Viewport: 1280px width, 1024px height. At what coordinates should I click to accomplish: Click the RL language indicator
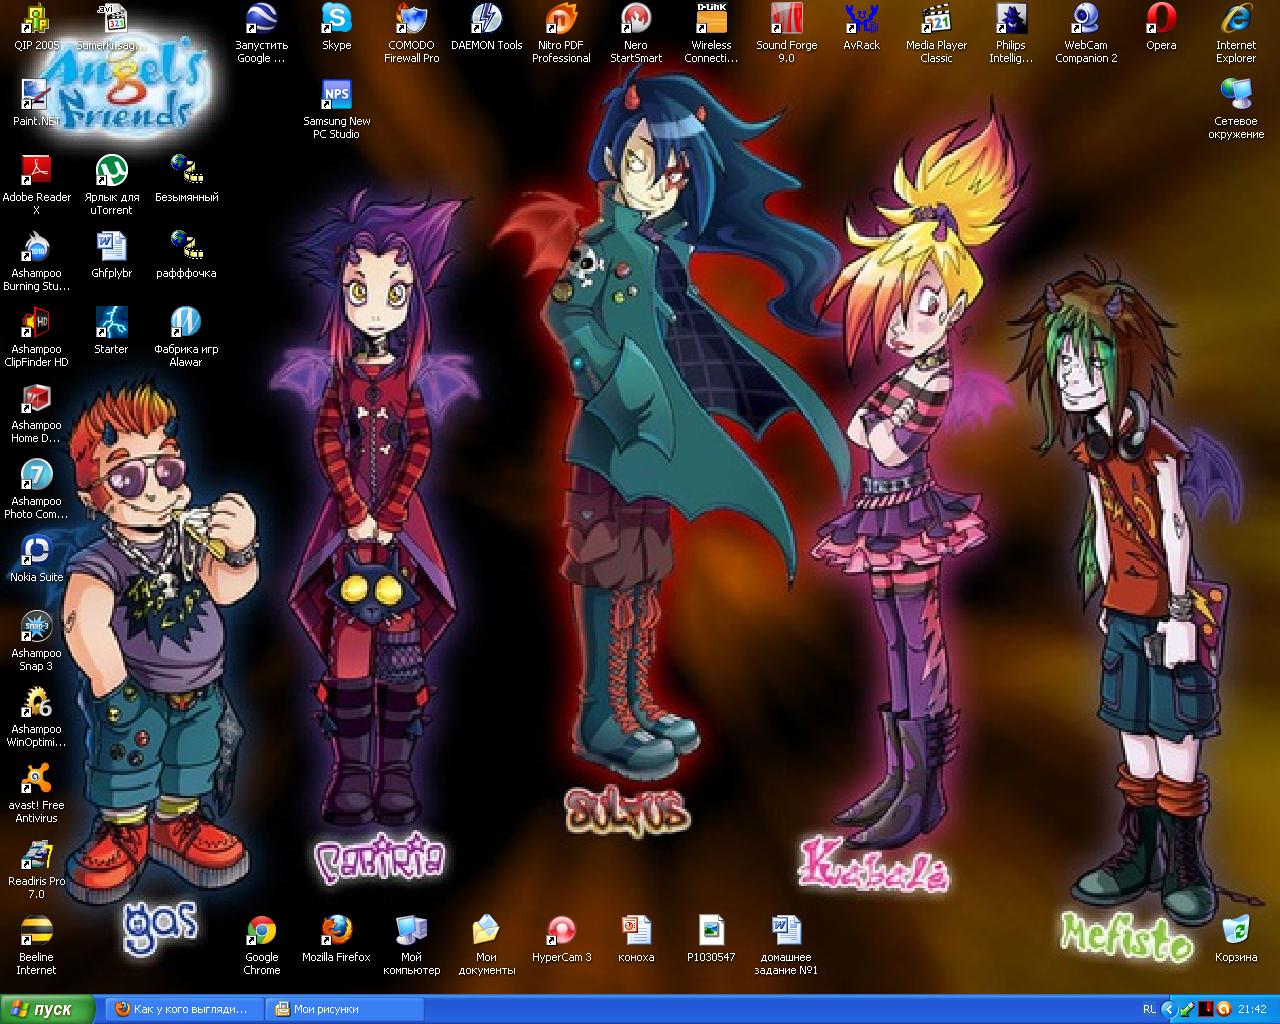(x=1150, y=1009)
